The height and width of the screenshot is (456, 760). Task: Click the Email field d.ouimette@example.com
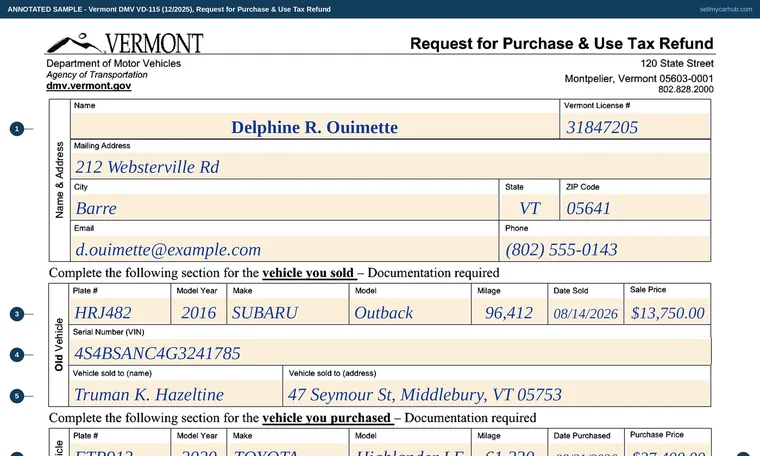point(285,249)
